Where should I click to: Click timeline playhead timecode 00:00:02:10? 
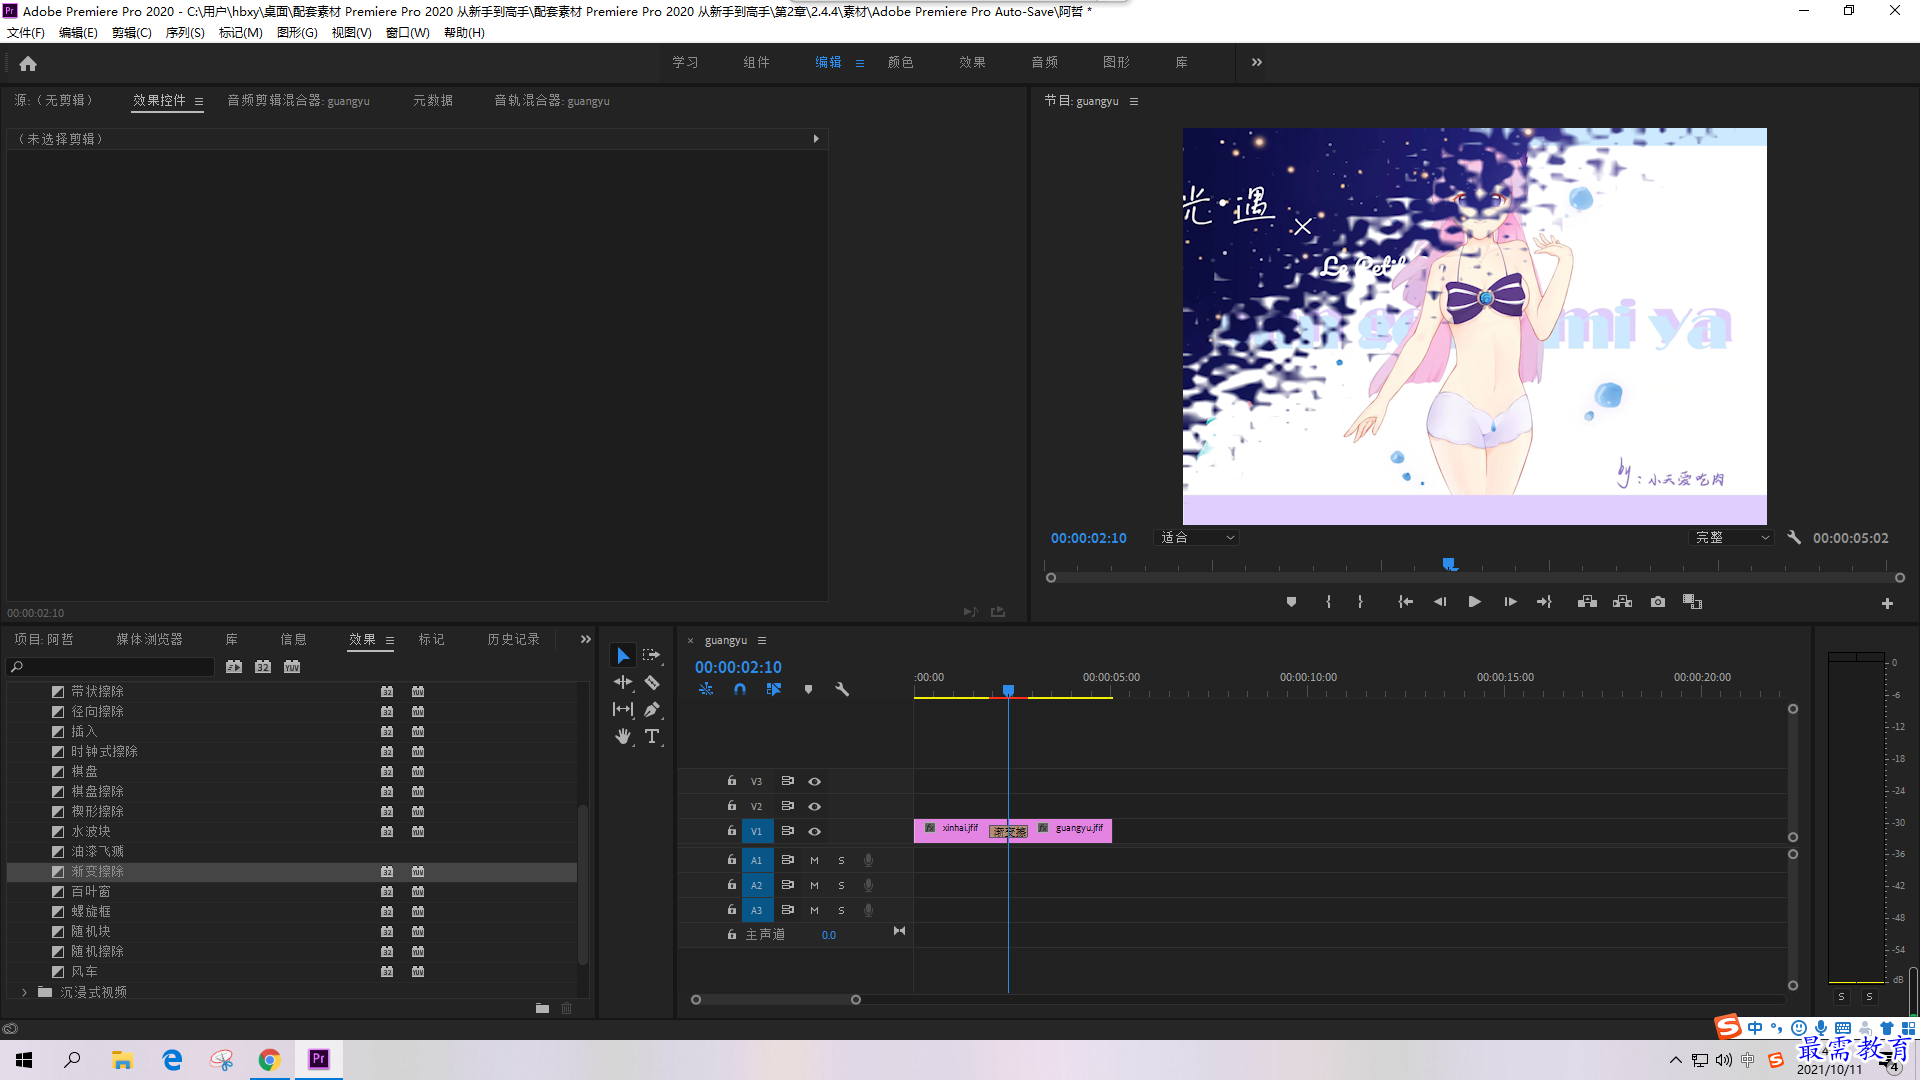coord(738,667)
